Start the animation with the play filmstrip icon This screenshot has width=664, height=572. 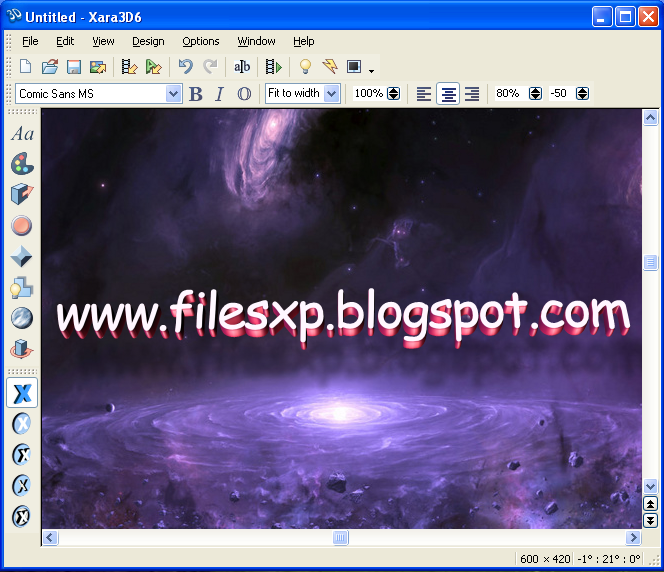274,66
